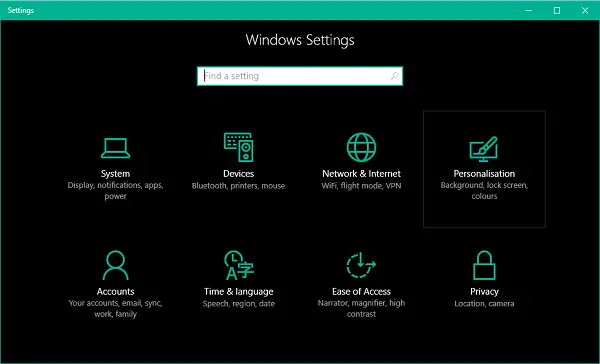
Task: Click 'Bluetooth, printers, mouse' description
Action: point(238,186)
